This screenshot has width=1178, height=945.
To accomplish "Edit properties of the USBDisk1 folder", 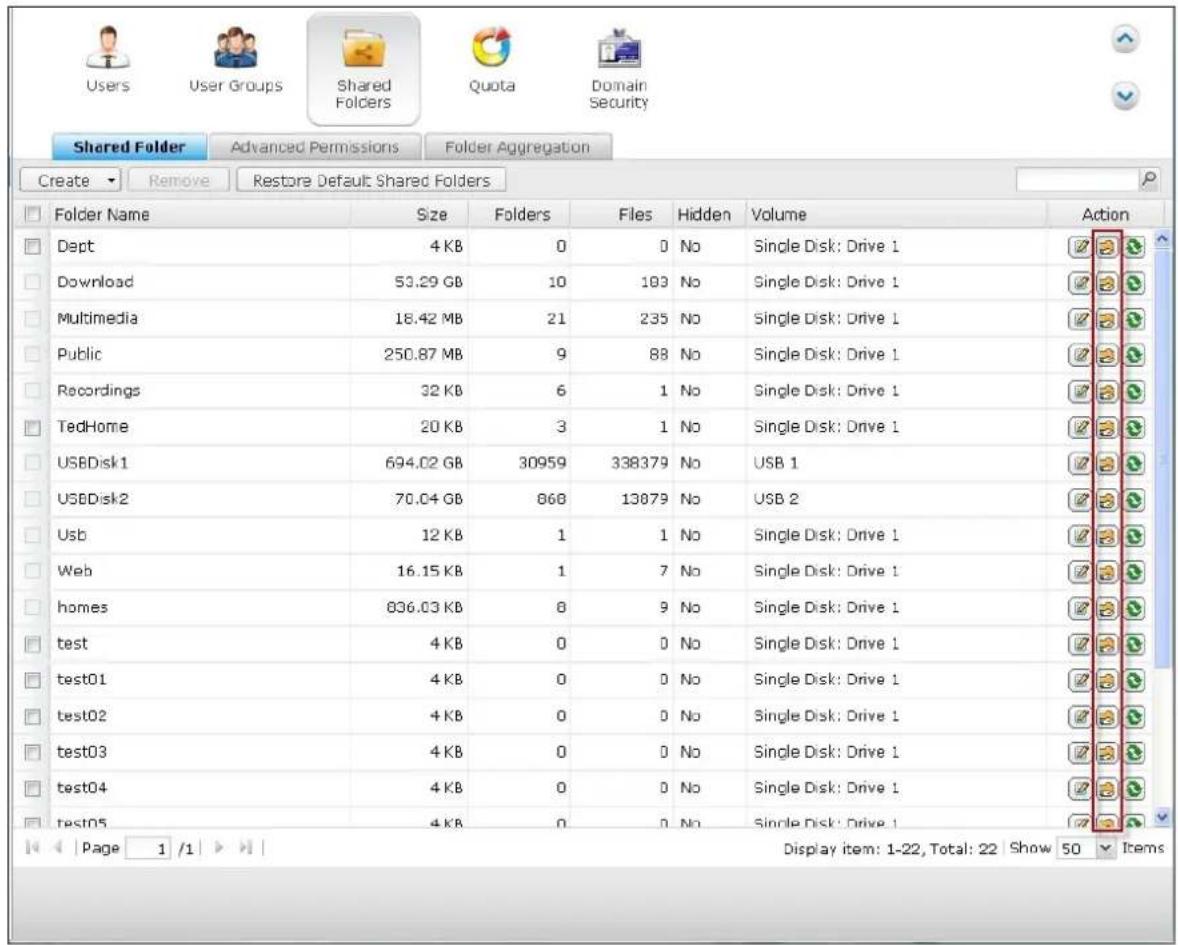I will pos(1080,463).
